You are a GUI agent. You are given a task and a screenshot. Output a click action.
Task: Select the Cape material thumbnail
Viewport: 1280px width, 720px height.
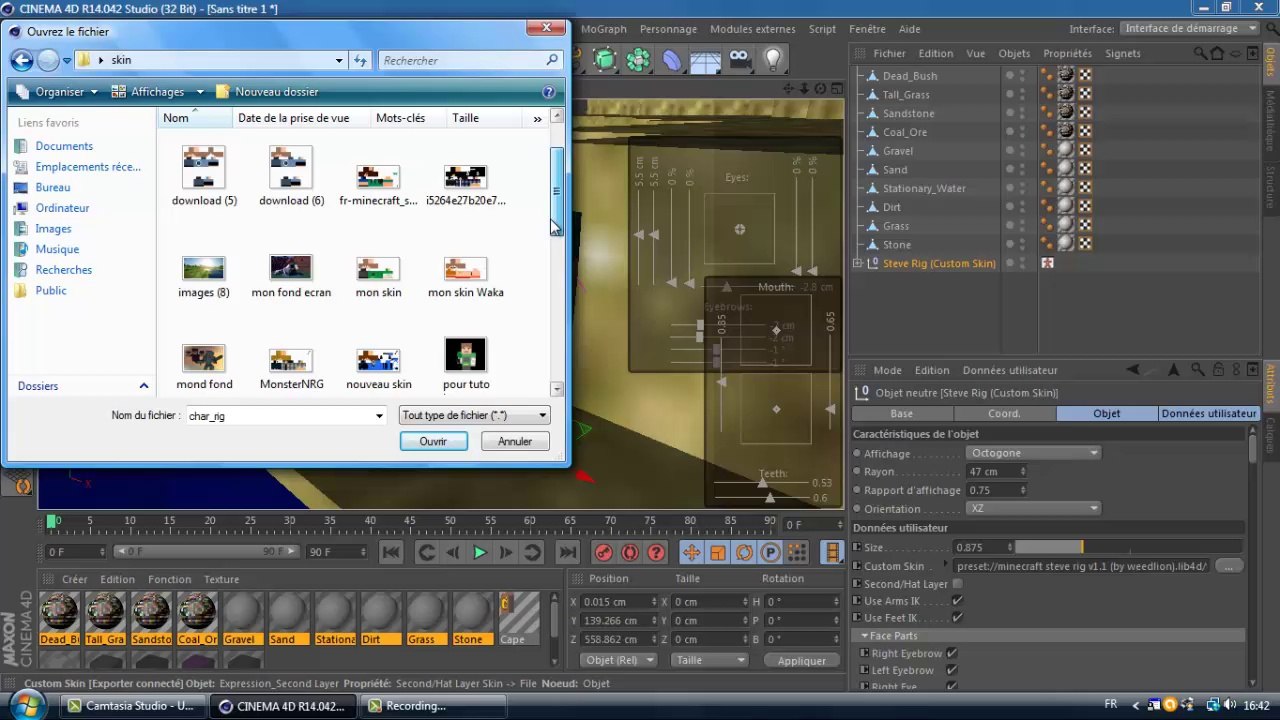(519, 619)
